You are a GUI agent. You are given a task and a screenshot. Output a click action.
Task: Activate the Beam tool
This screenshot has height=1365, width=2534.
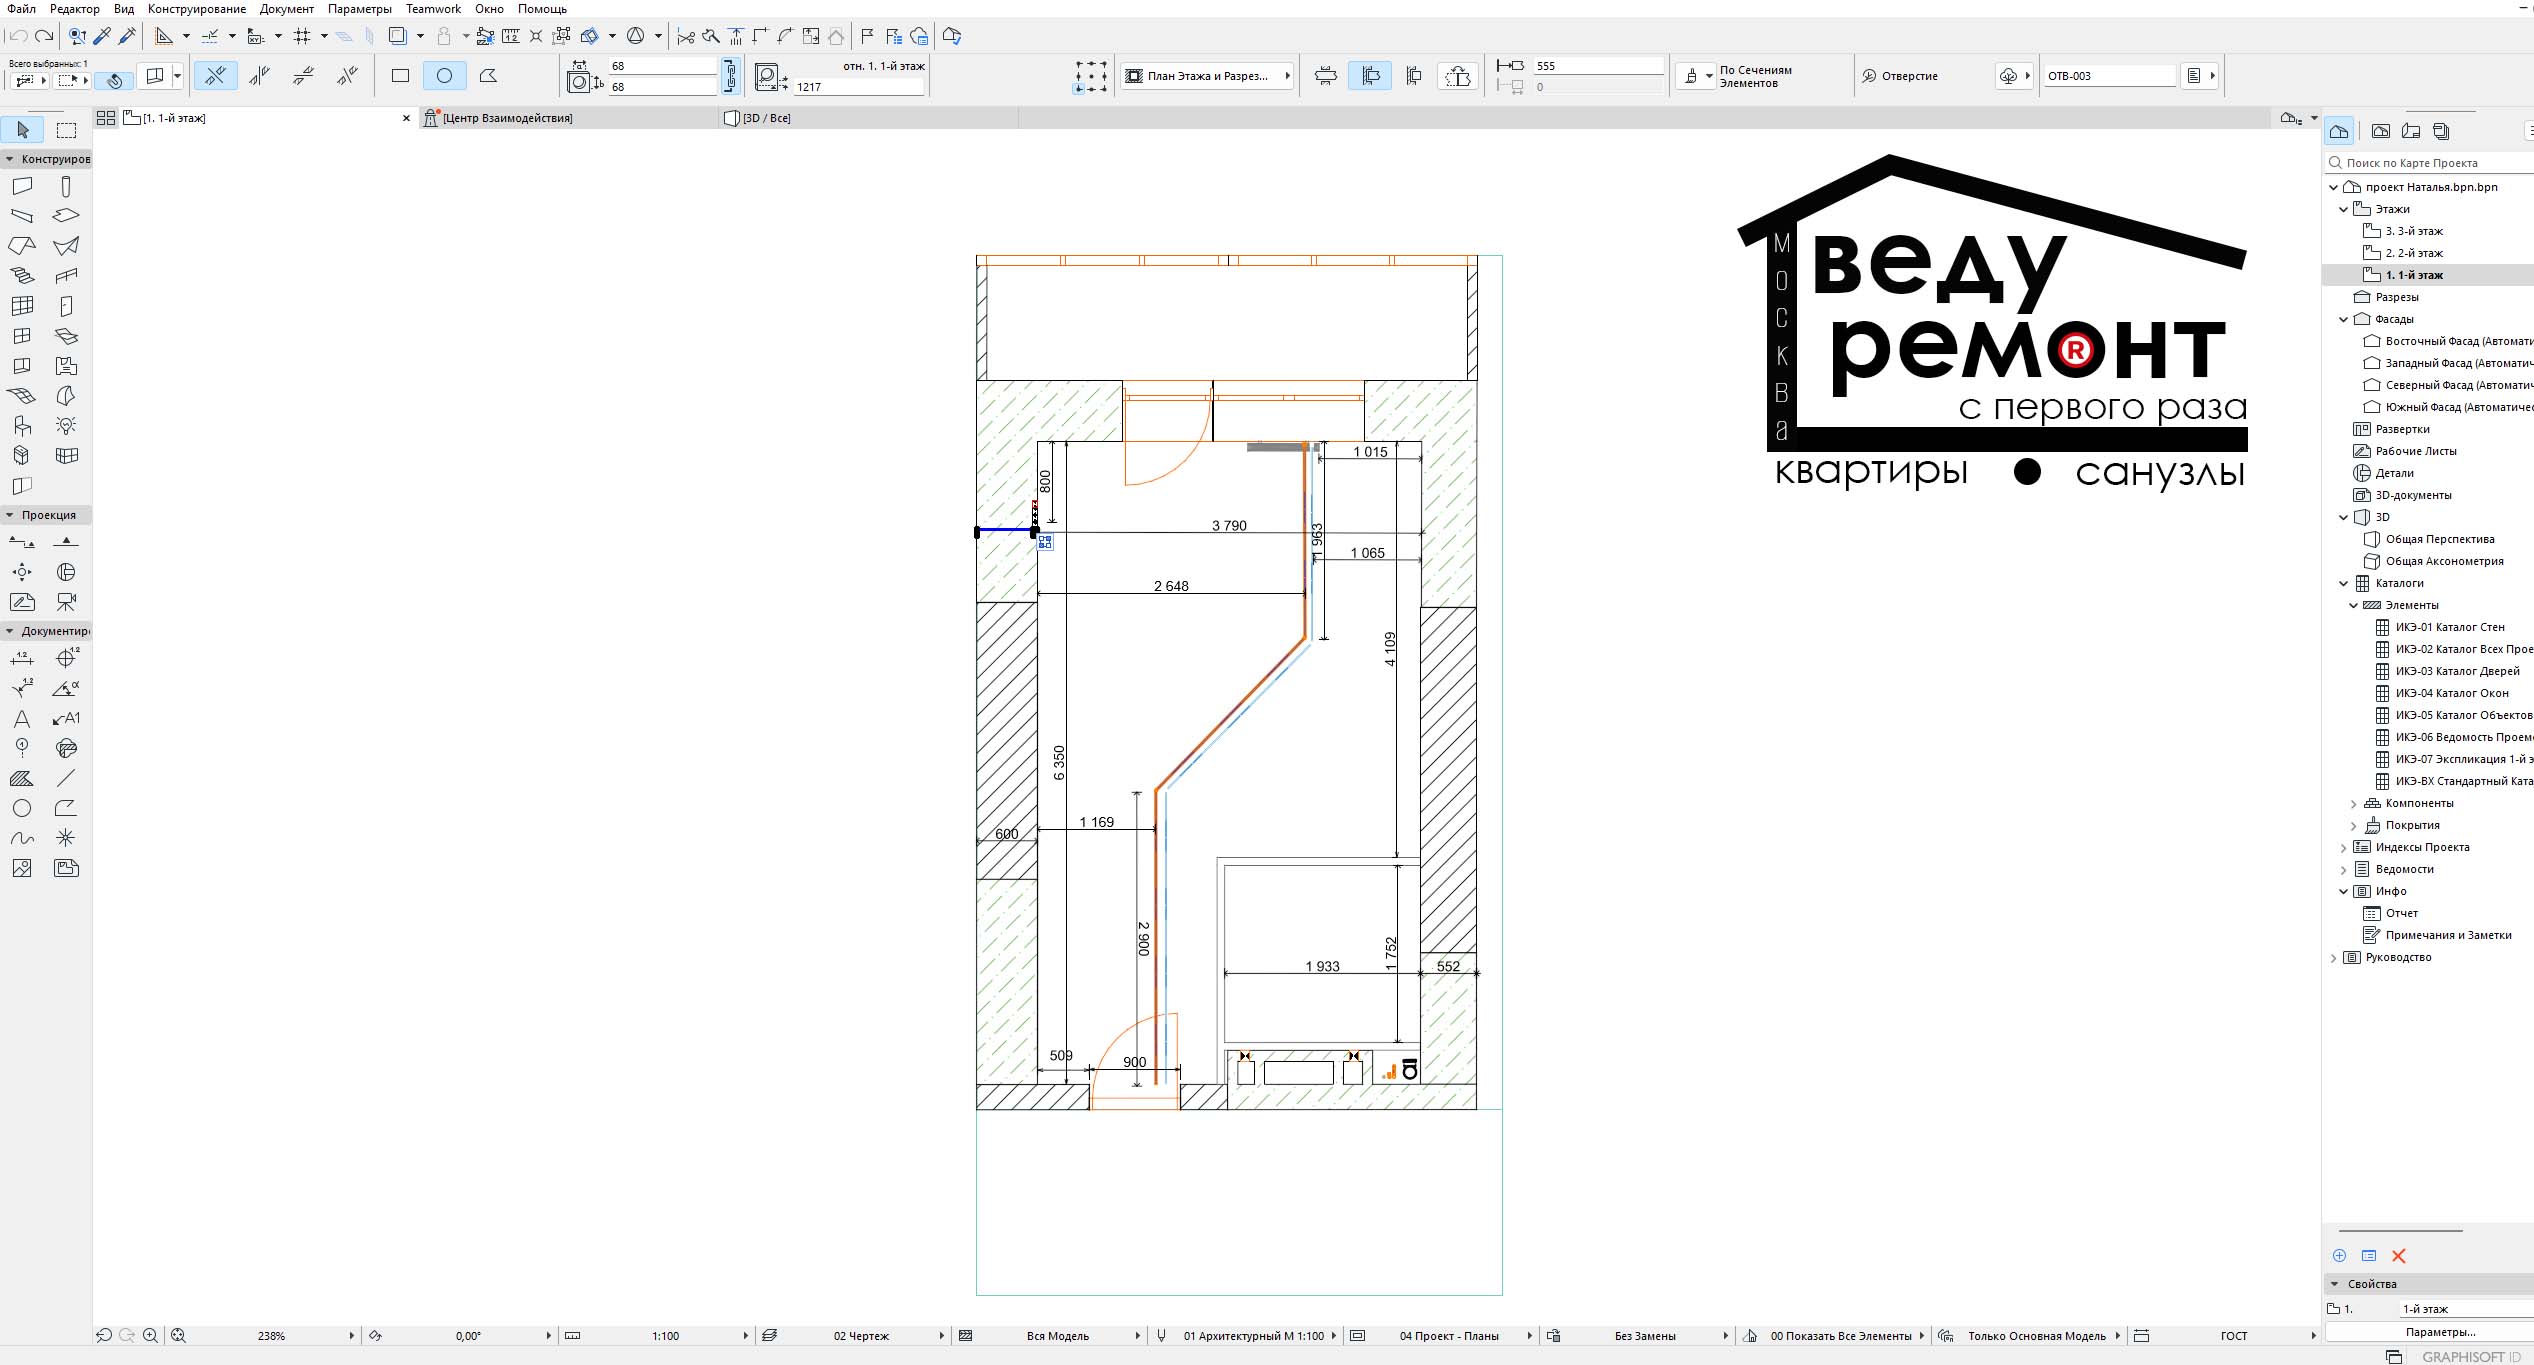click(x=22, y=216)
